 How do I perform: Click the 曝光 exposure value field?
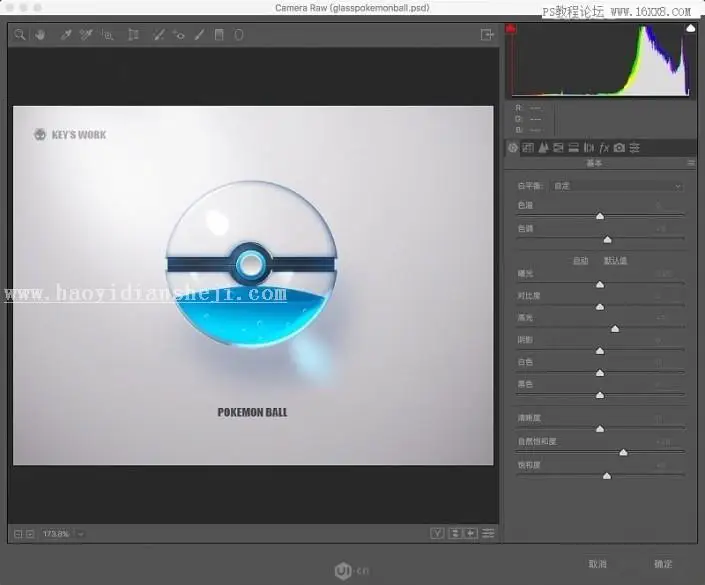point(665,273)
